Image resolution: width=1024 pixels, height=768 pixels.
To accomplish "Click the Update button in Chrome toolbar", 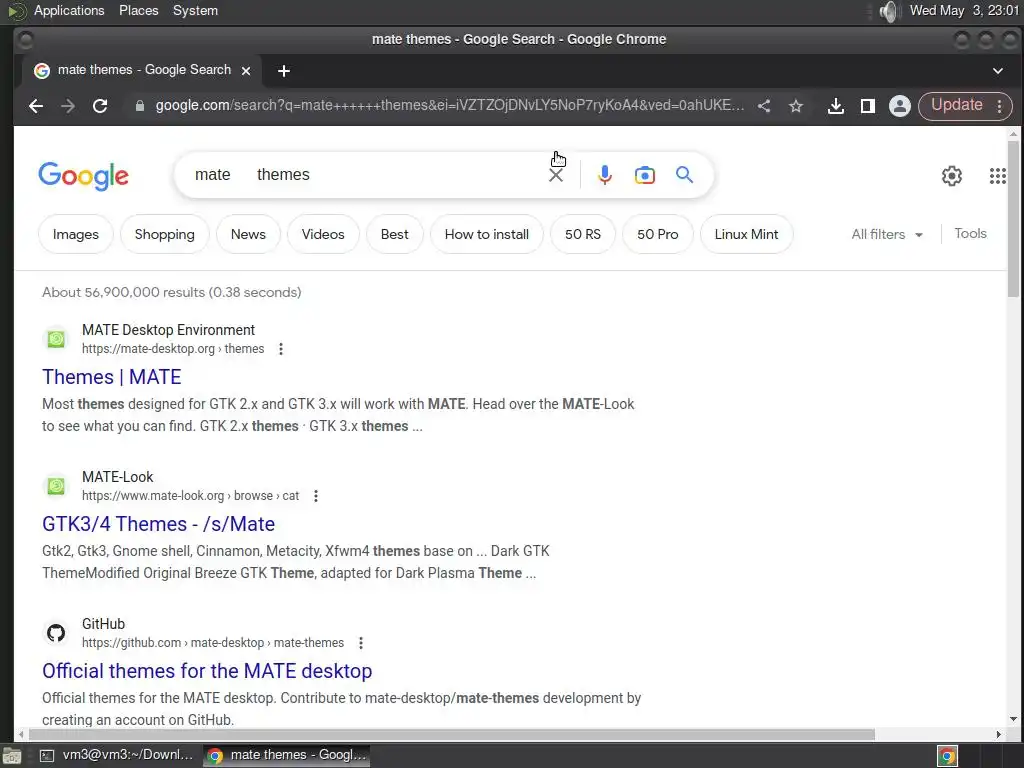I will [x=956, y=105].
